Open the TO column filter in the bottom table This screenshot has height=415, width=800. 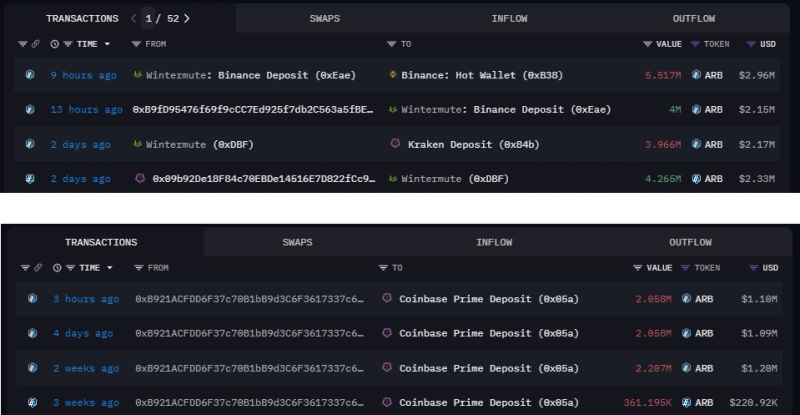pos(384,268)
